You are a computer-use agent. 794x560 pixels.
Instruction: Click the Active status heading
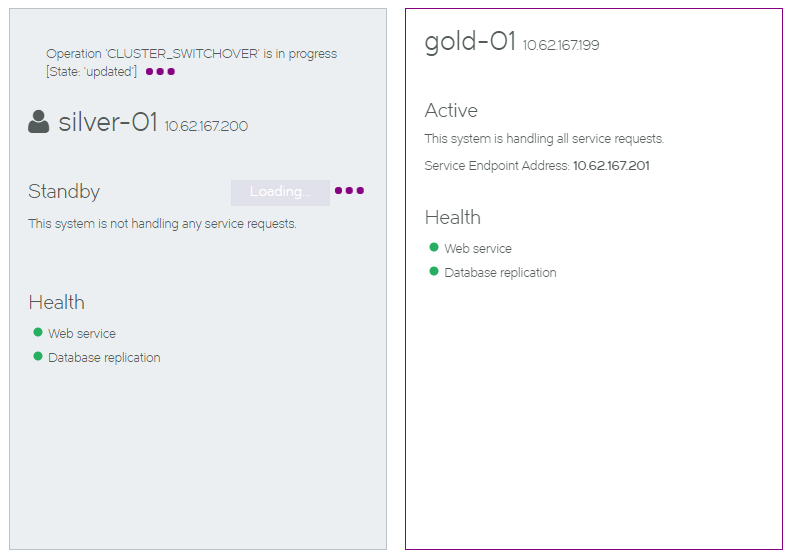coord(451,110)
